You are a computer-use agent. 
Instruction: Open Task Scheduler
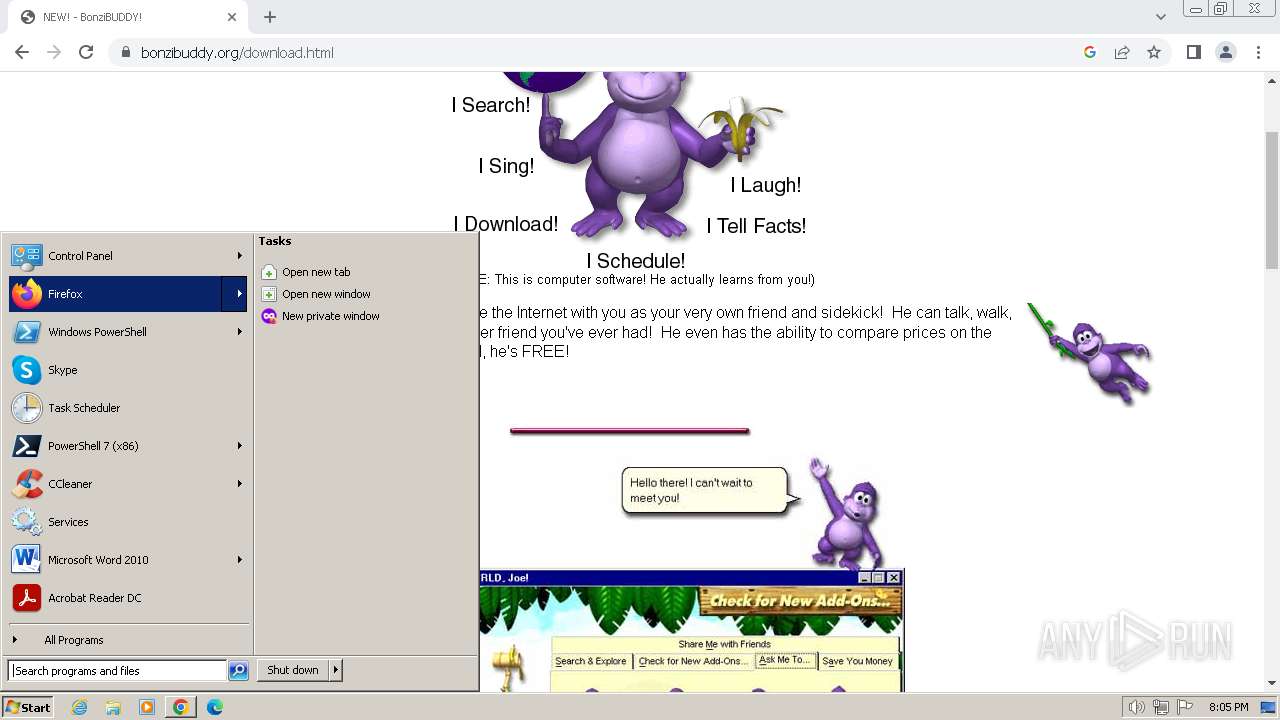(128, 408)
